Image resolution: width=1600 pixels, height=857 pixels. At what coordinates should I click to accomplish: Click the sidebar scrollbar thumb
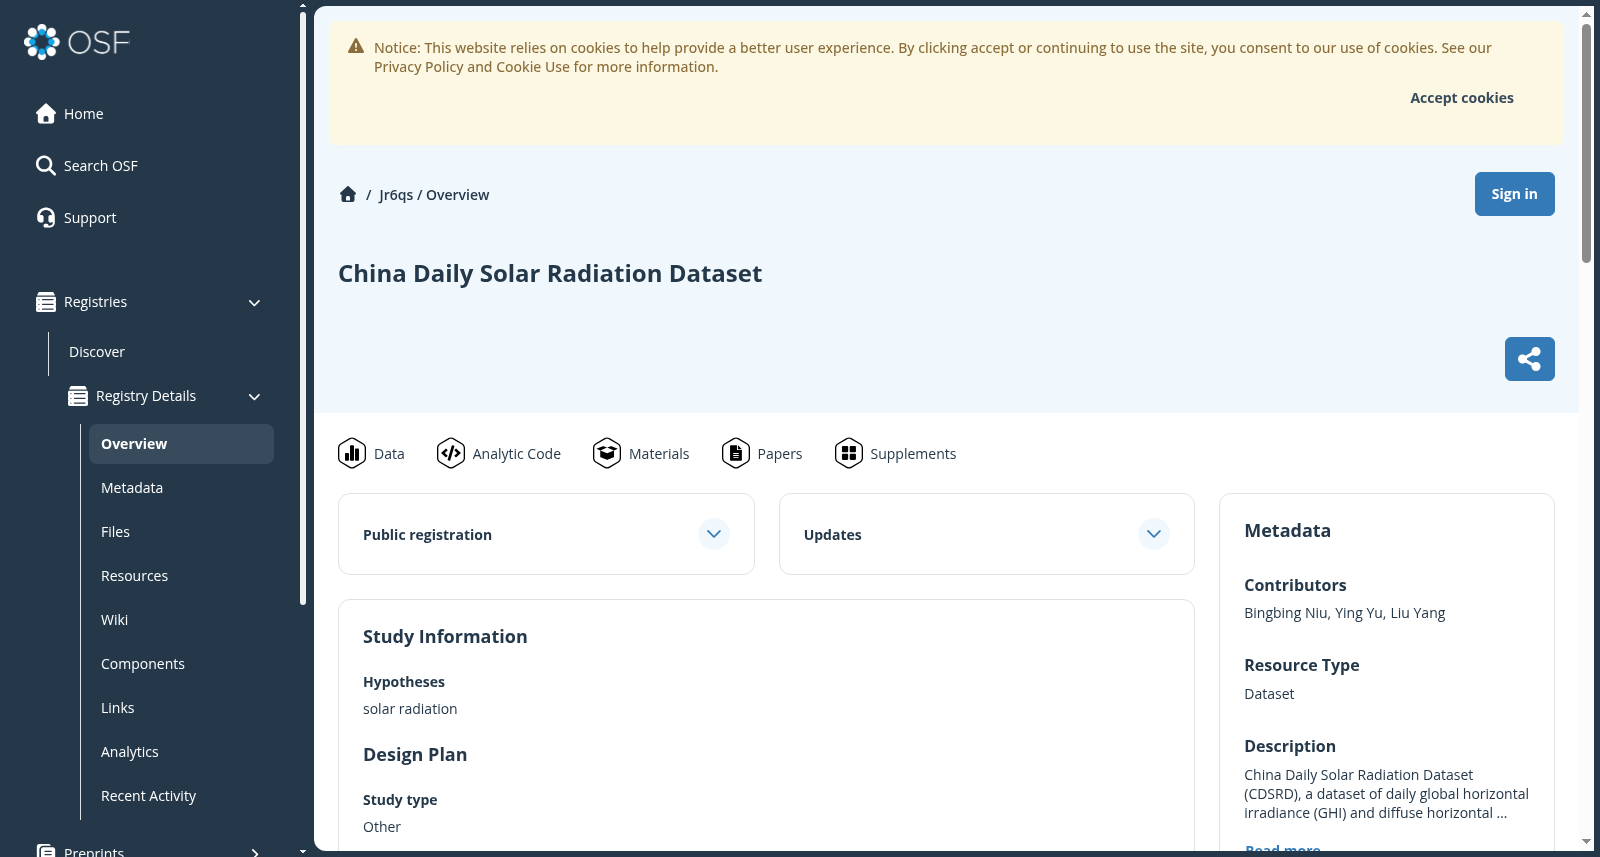(303, 308)
